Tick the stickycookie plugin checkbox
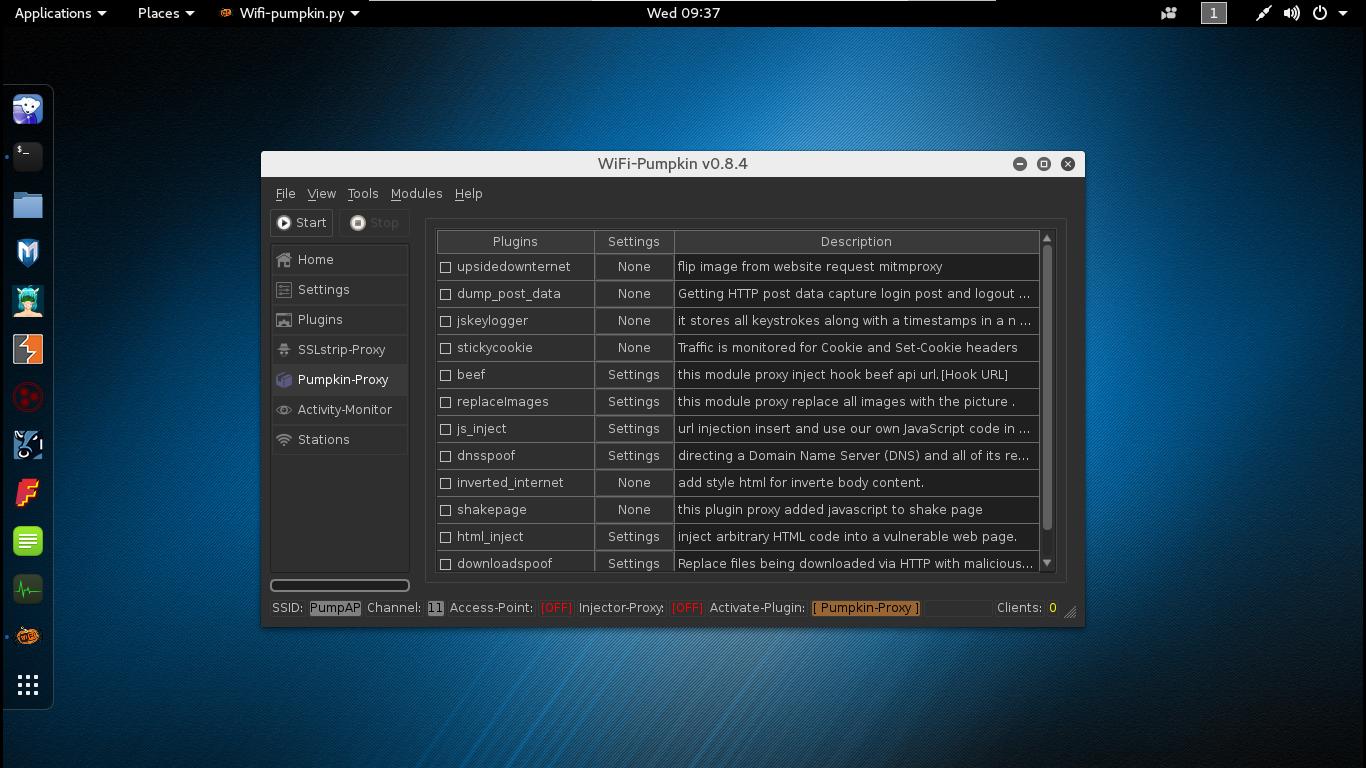1366x768 pixels. click(446, 348)
